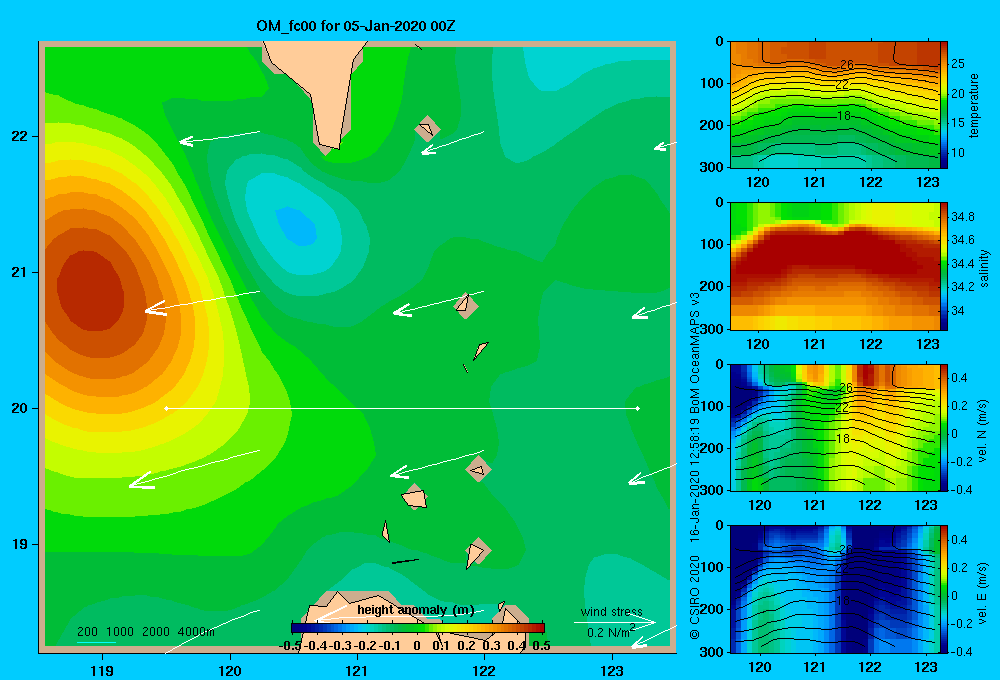Click the main map longitude label 122
This screenshot has width=1000, height=680.
pos(484,670)
